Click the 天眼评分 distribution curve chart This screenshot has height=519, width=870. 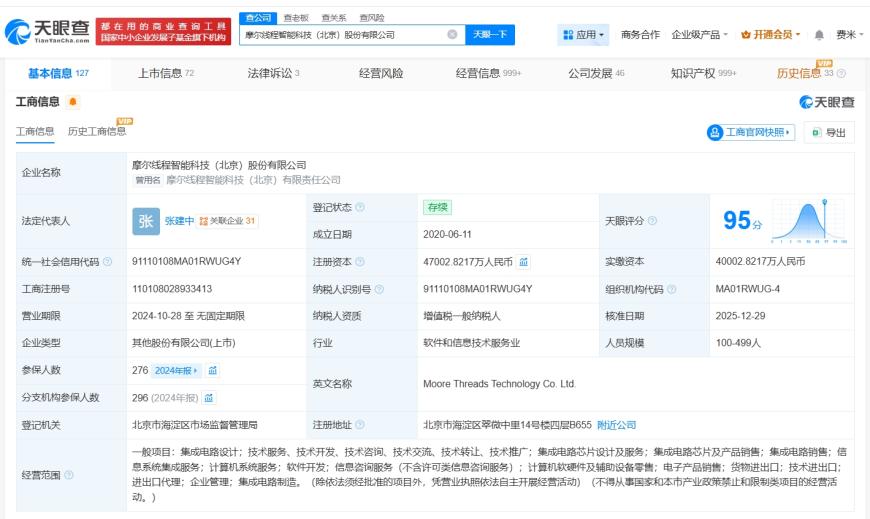point(809,221)
